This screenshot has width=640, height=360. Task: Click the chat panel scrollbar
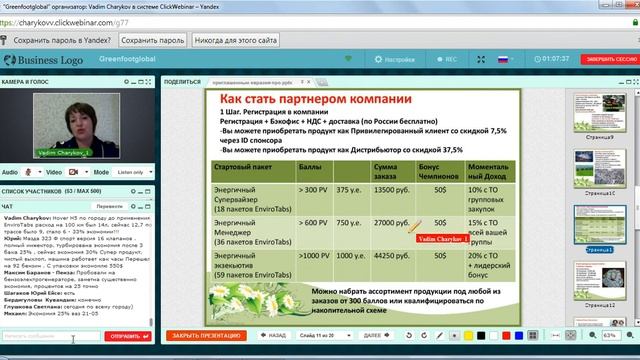click(151, 322)
